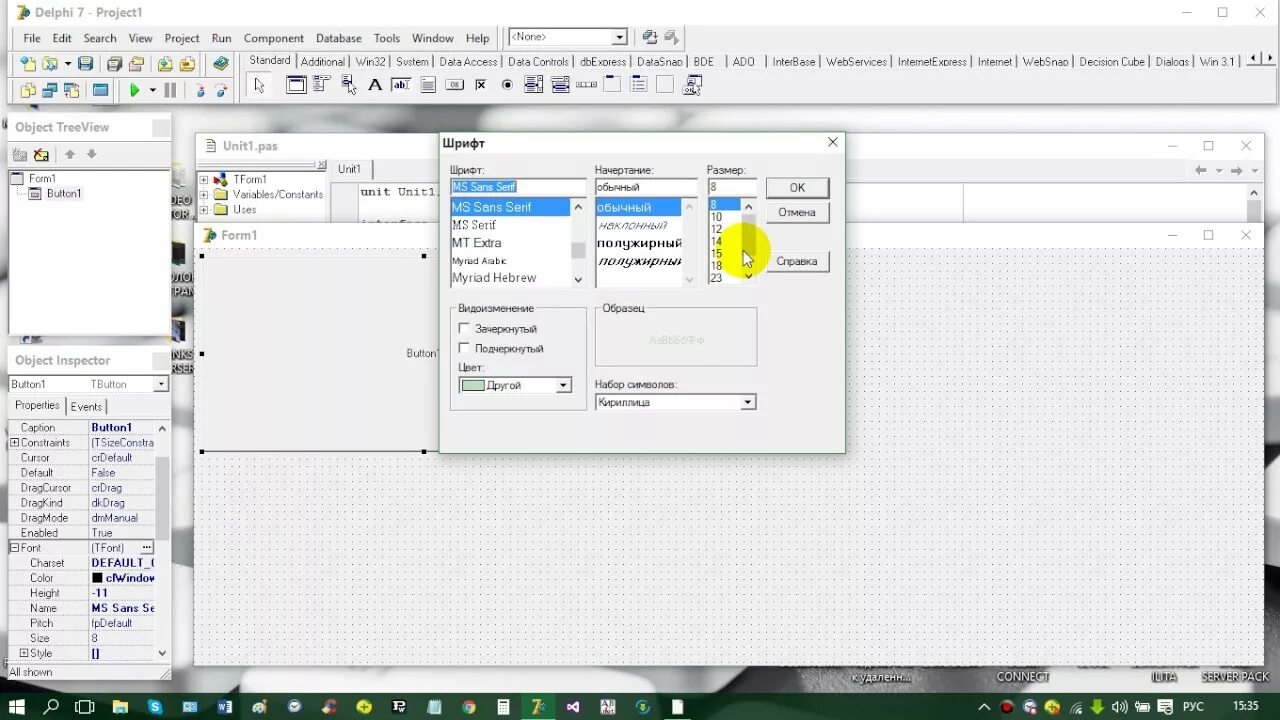The width and height of the screenshot is (1280, 720).
Task: Click the Toggle Form/Unit icon
Action: tap(71, 90)
